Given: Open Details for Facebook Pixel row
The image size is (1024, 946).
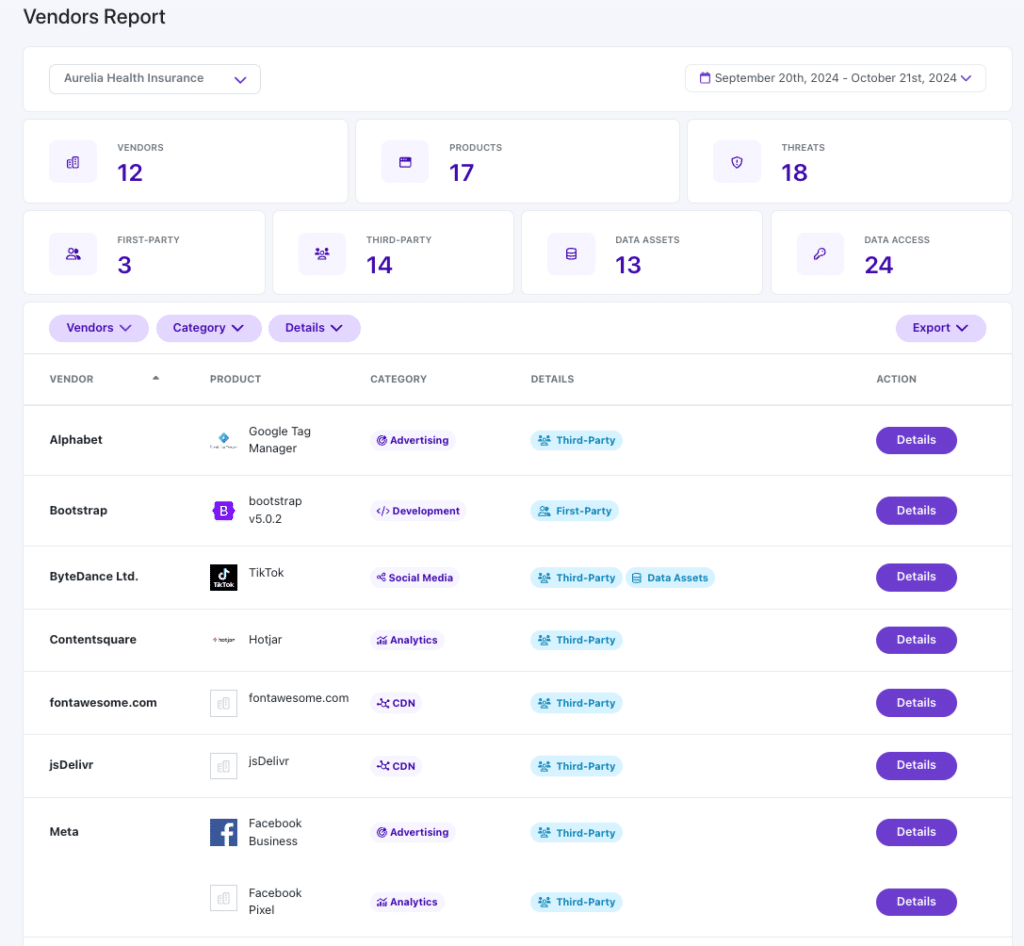Looking at the screenshot, I should pos(916,902).
